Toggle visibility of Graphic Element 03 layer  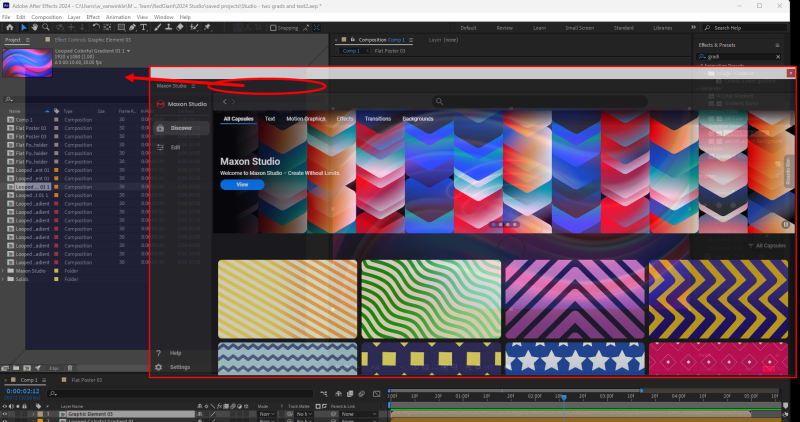click(x=6, y=413)
